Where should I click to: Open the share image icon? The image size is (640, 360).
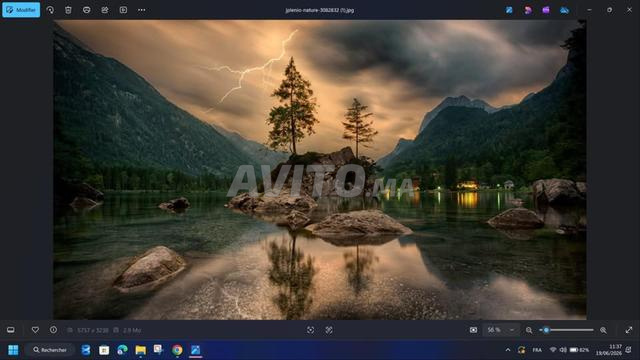click(x=105, y=10)
